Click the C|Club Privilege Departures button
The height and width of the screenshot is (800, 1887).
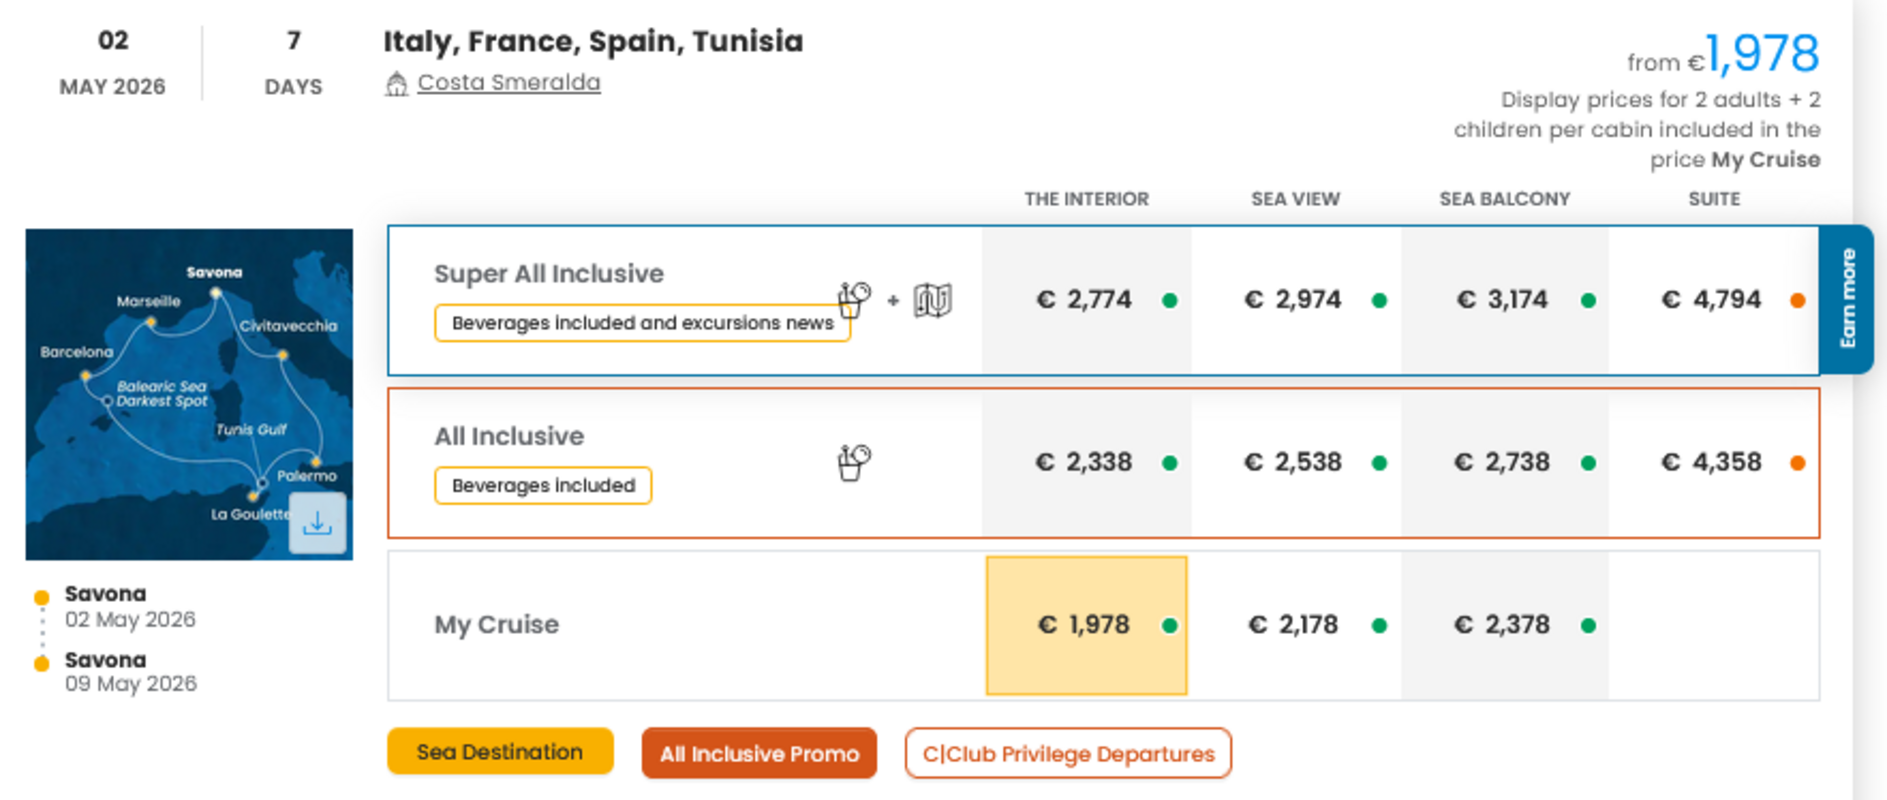point(1067,754)
